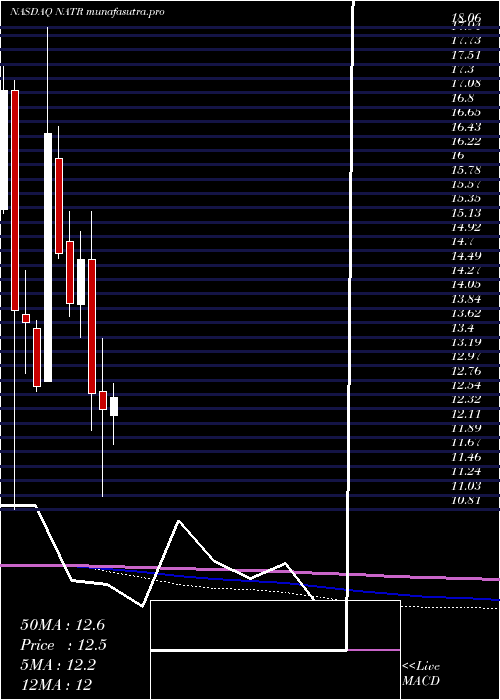Click the 12MA : 12 readout
The width and height of the screenshot is (500, 700).
pos(57,684)
